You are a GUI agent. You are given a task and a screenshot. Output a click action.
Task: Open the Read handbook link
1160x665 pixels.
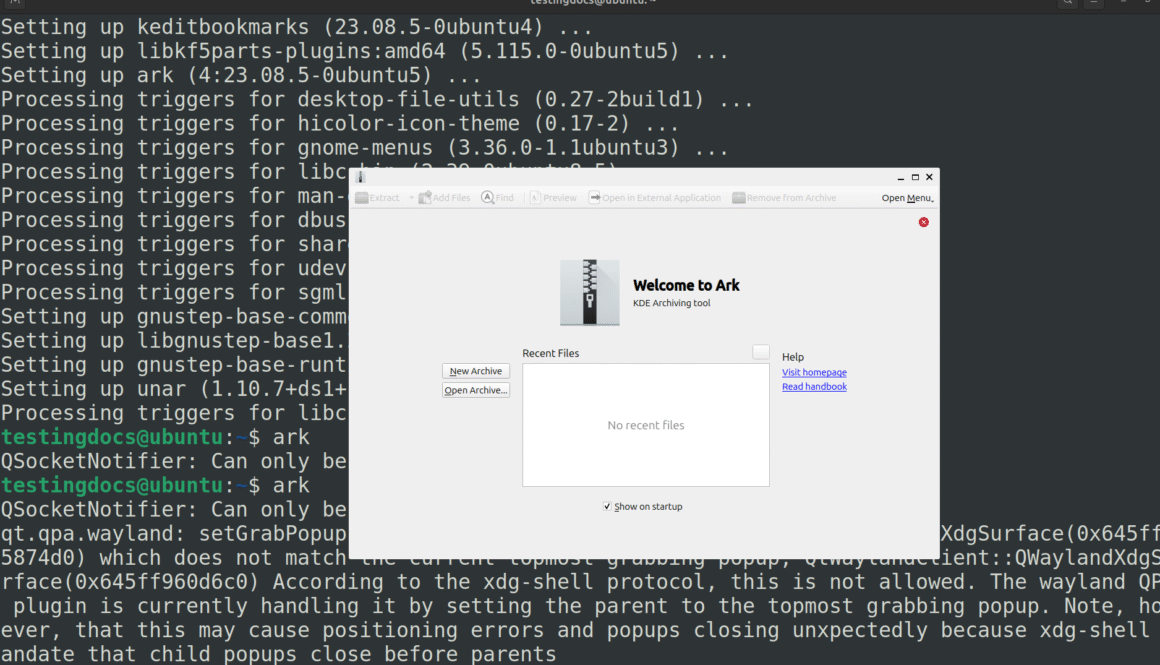tap(814, 387)
